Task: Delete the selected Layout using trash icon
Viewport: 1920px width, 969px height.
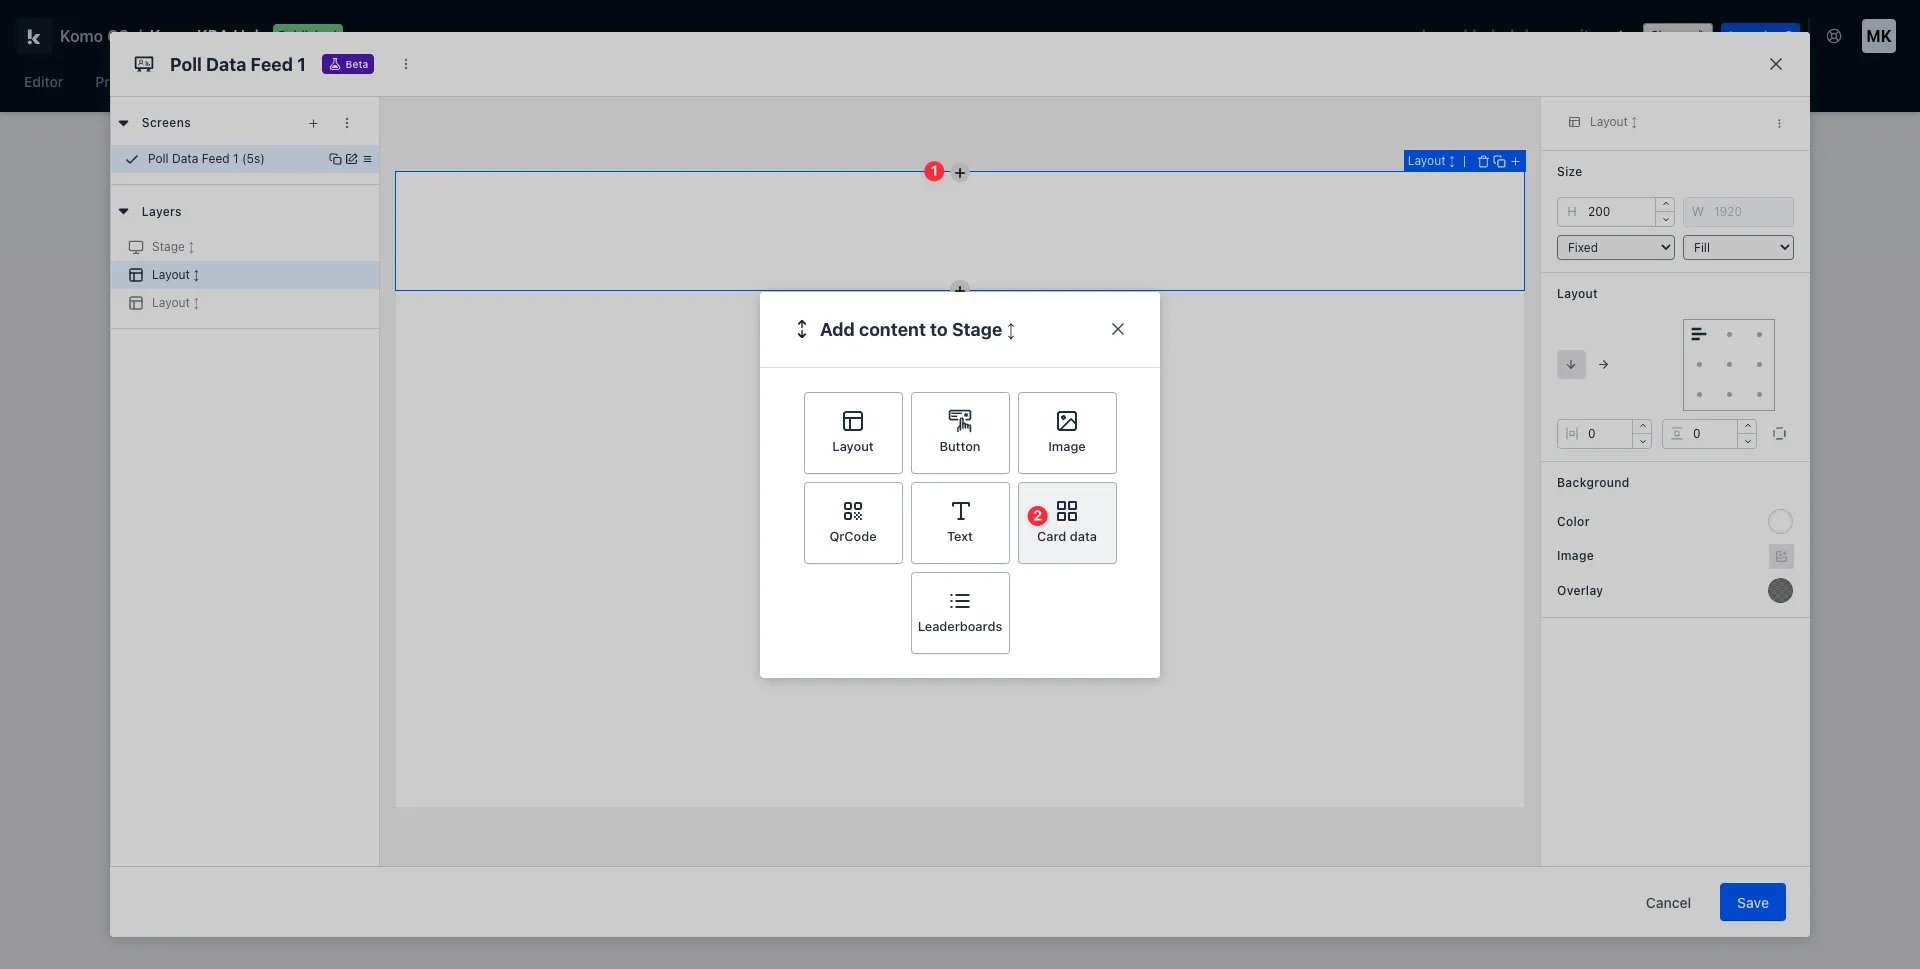Action: pos(1483,161)
